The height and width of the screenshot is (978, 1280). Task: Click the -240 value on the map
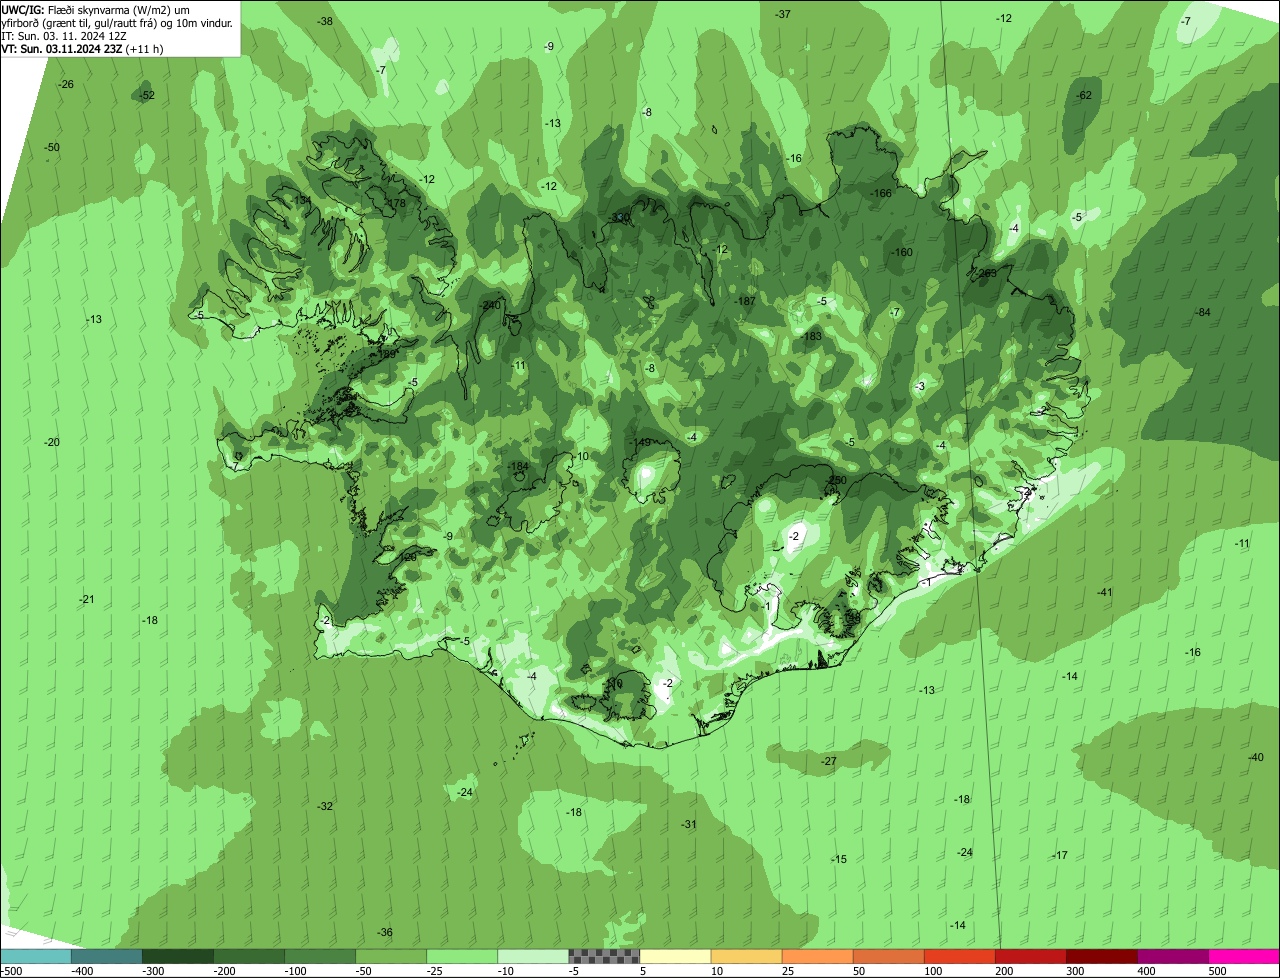point(490,305)
